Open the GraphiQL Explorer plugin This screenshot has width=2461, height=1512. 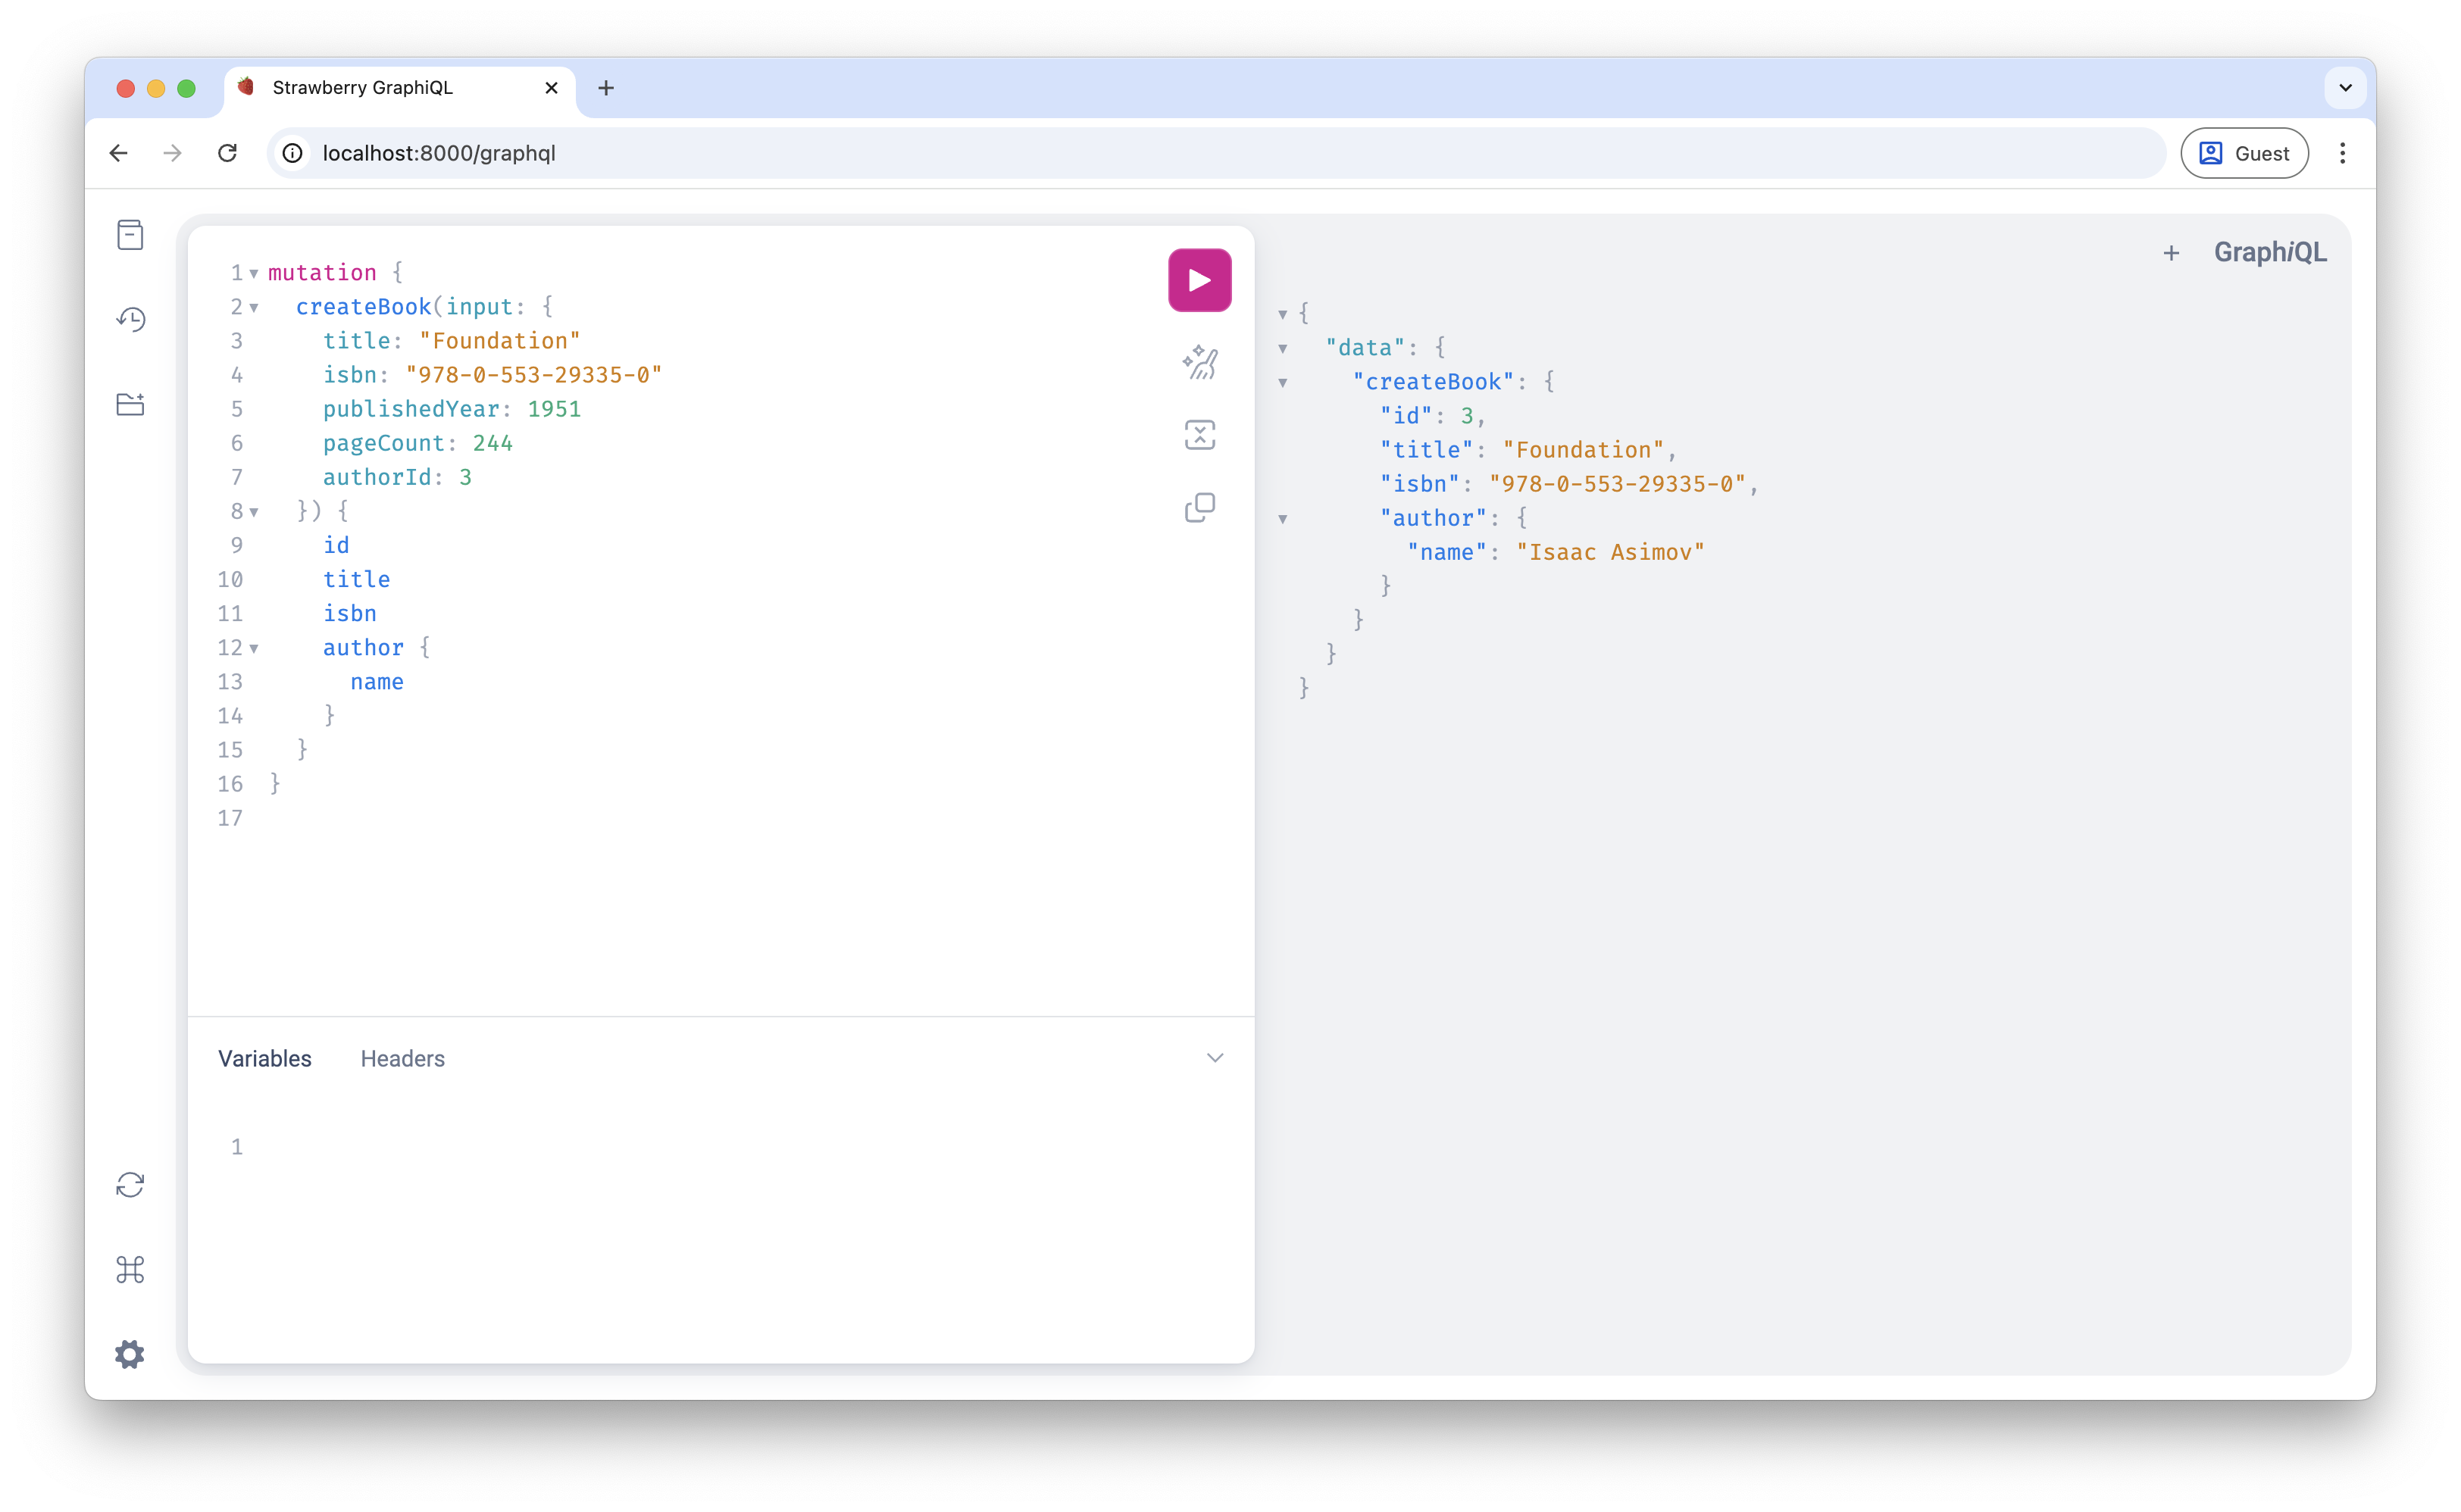[x=130, y=404]
